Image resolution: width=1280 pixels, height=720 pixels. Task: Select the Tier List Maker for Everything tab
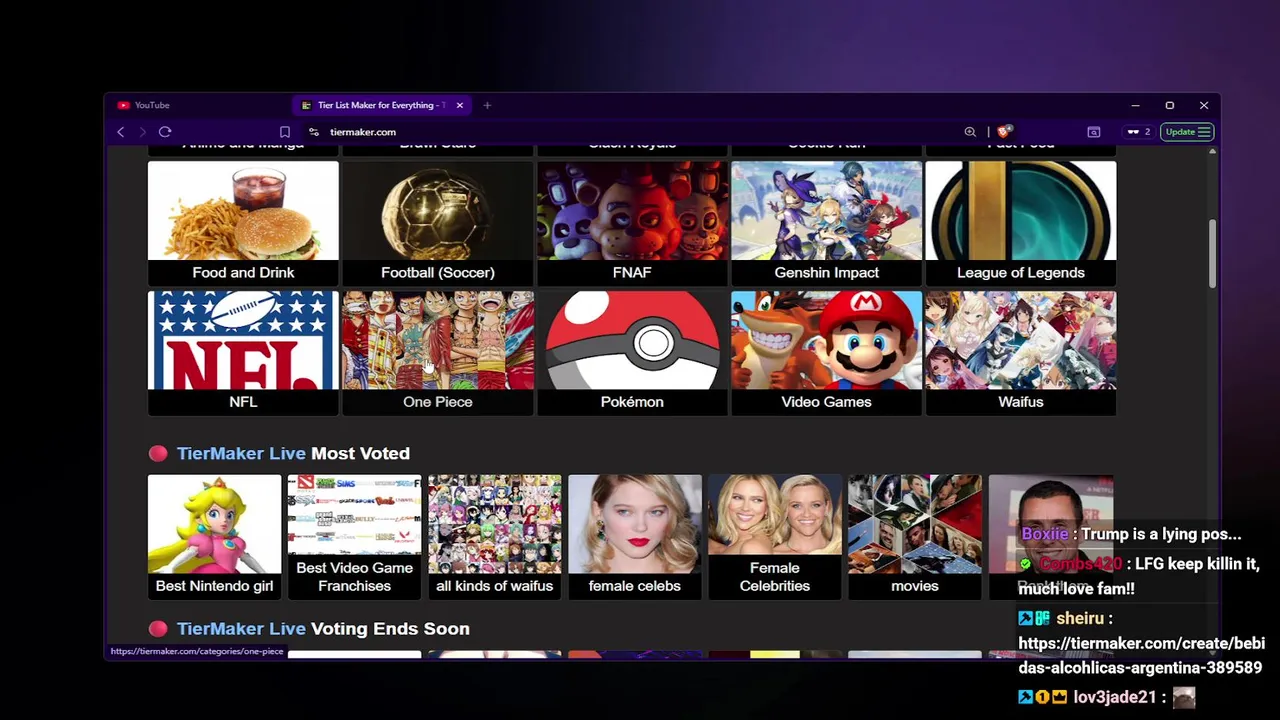point(383,105)
